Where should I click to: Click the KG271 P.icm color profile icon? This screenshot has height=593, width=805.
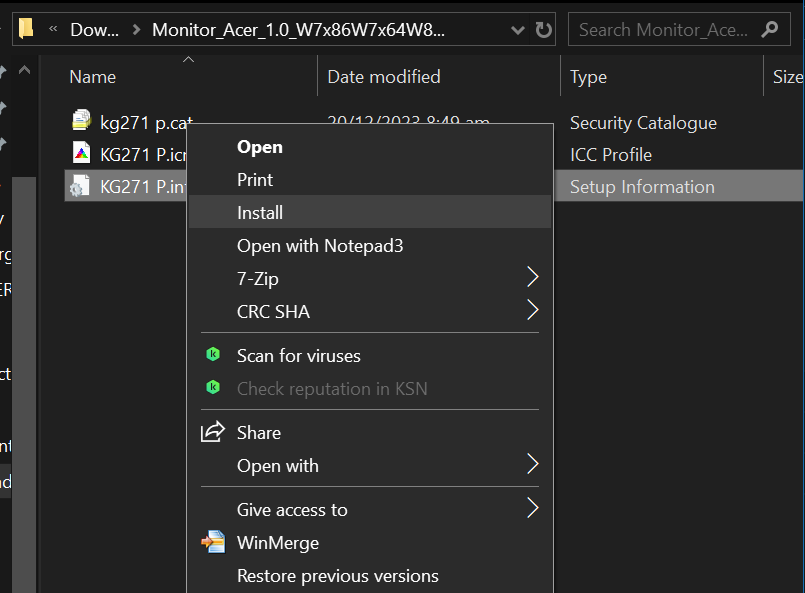click(81, 154)
